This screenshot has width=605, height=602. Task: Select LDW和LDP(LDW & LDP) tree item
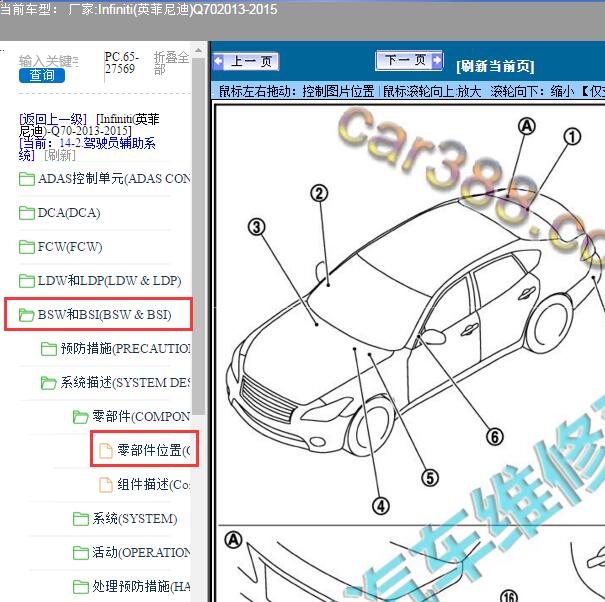click(x=110, y=281)
